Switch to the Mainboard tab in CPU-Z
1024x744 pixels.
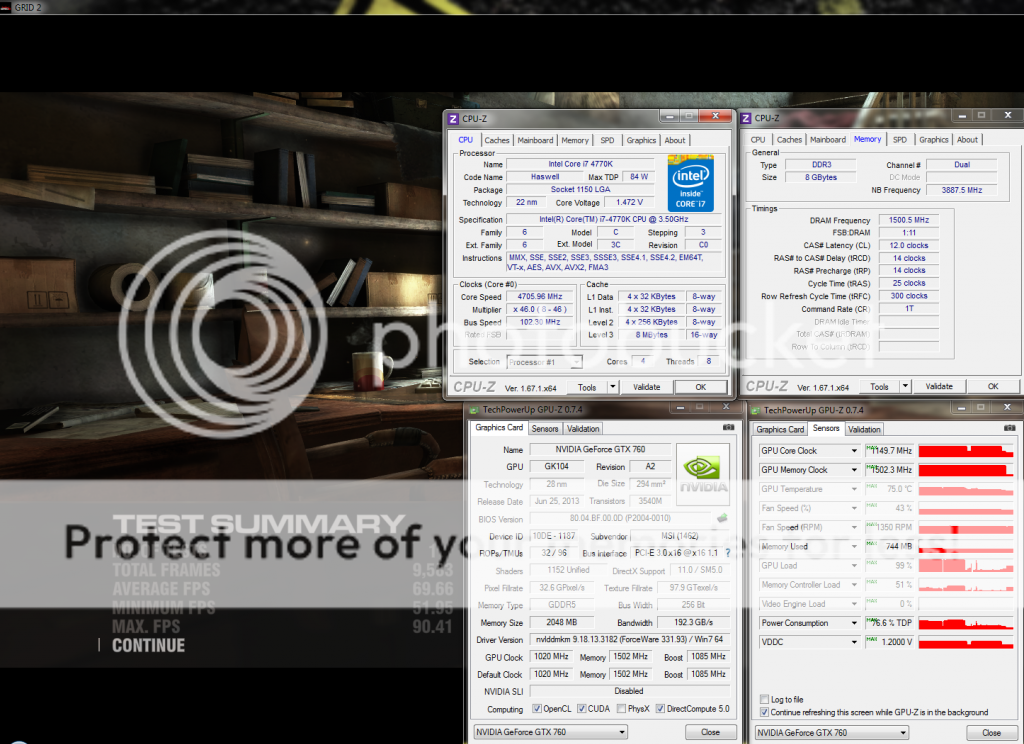(535, 140)
